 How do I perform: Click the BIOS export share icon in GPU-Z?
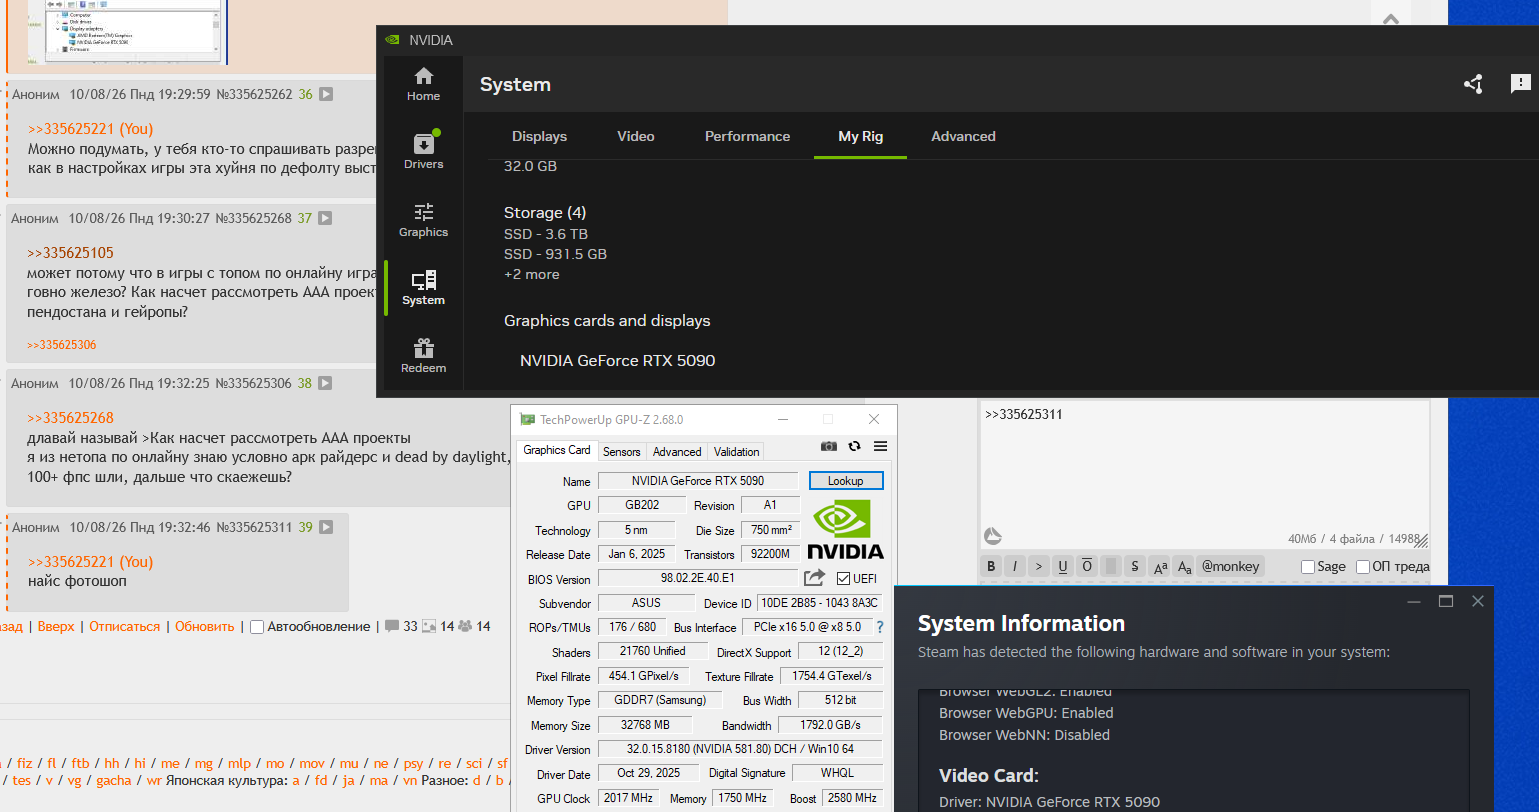[x=815, y=578]
